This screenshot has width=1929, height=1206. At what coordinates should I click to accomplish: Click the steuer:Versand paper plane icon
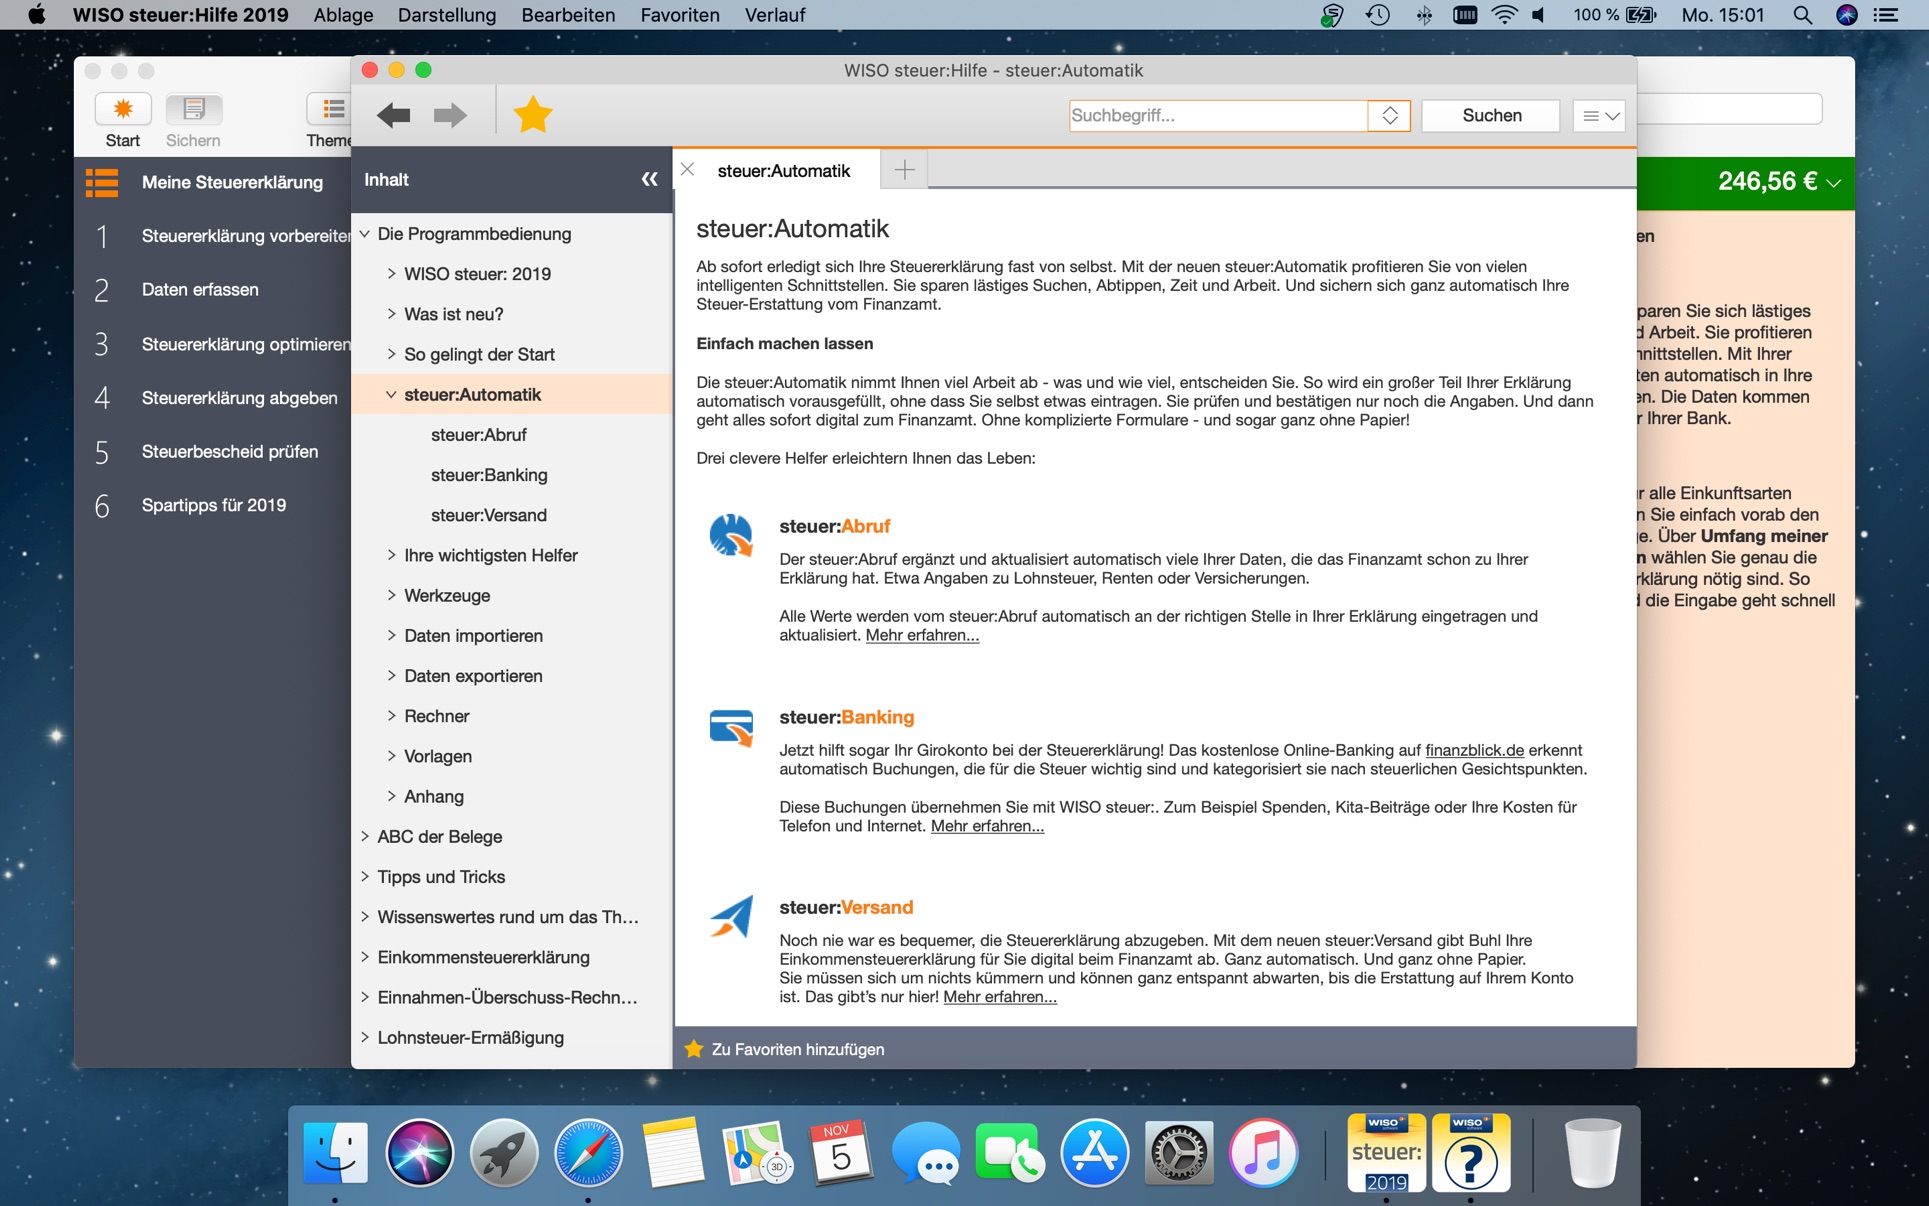[731, 917]
